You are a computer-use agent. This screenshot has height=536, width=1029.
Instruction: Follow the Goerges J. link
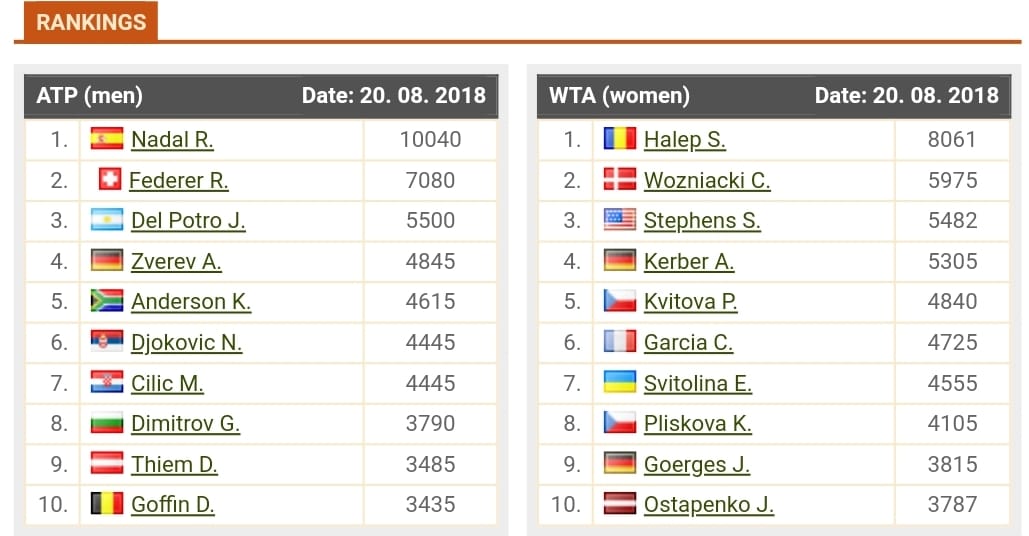click(x=696, y=464)
